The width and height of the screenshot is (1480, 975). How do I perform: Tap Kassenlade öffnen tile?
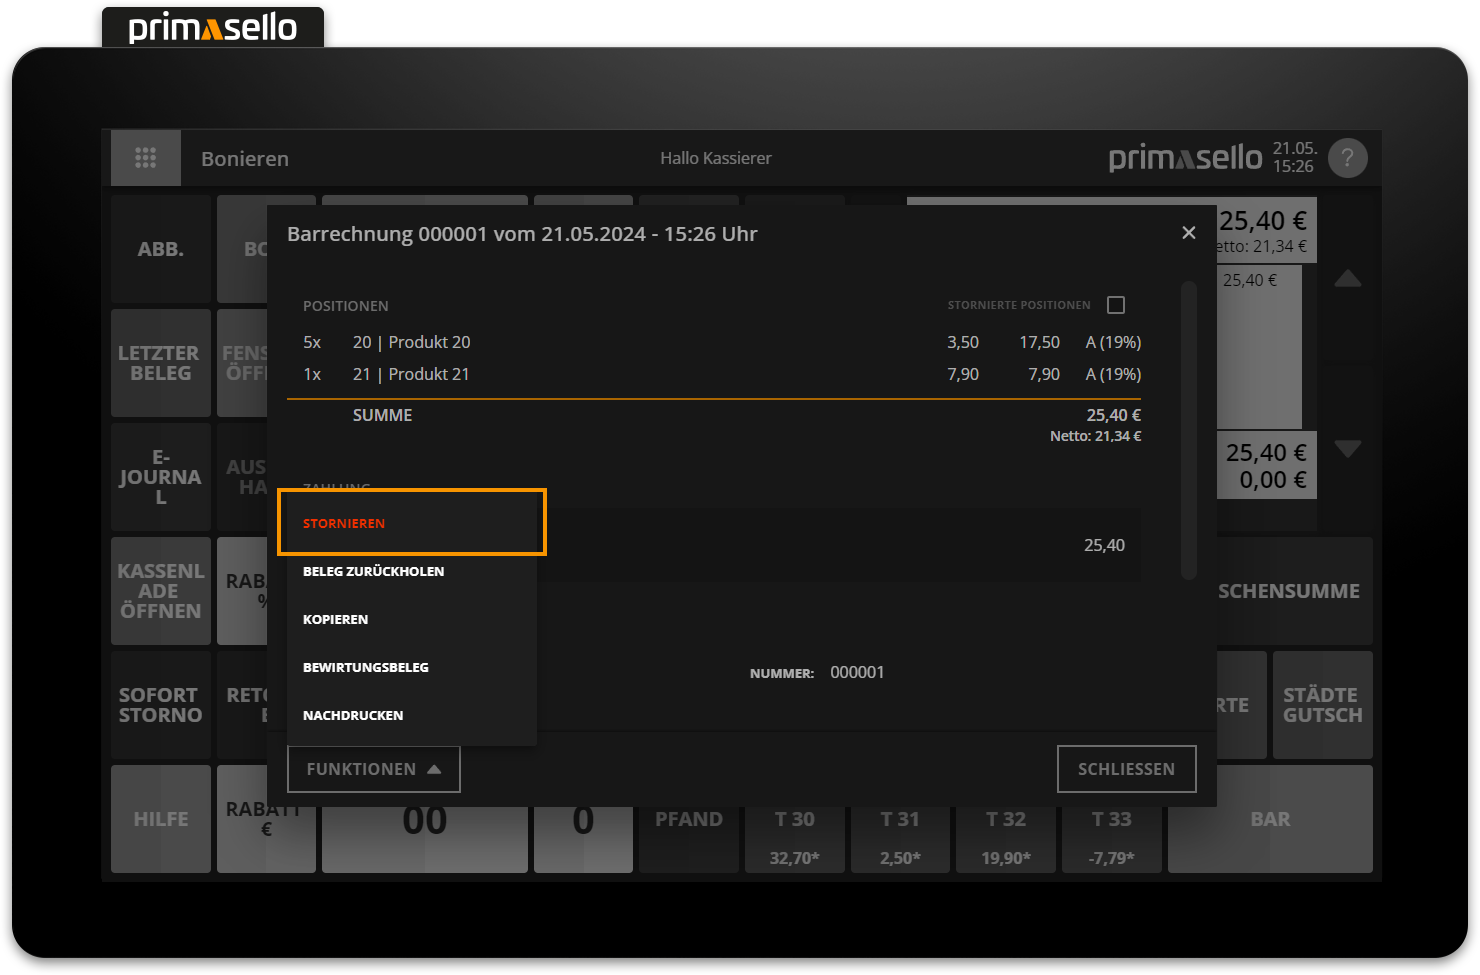160,591
